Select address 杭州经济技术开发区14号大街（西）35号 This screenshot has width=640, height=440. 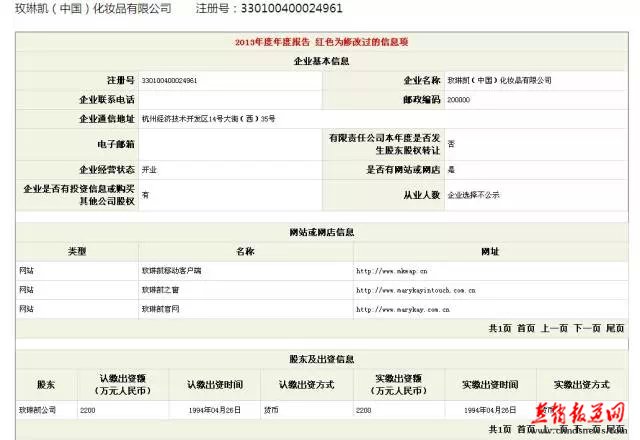(x=208, y=119)
